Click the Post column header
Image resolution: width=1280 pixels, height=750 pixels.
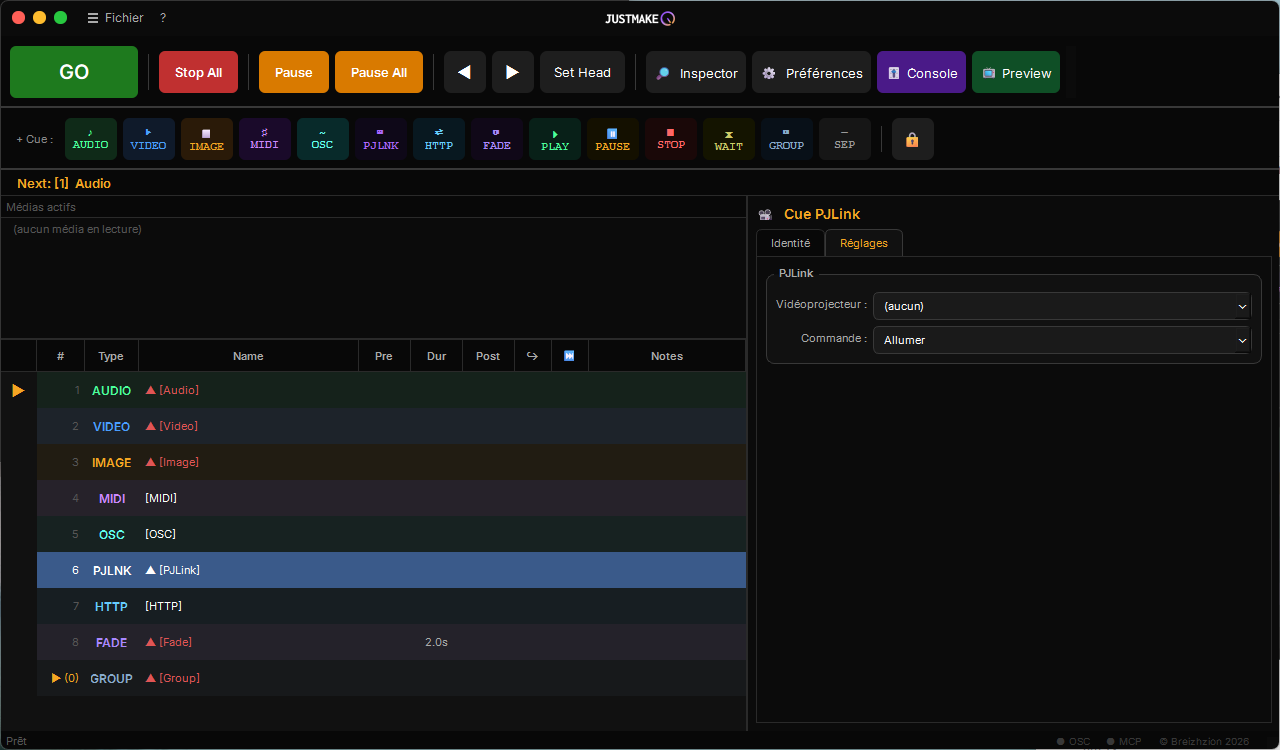488,356
